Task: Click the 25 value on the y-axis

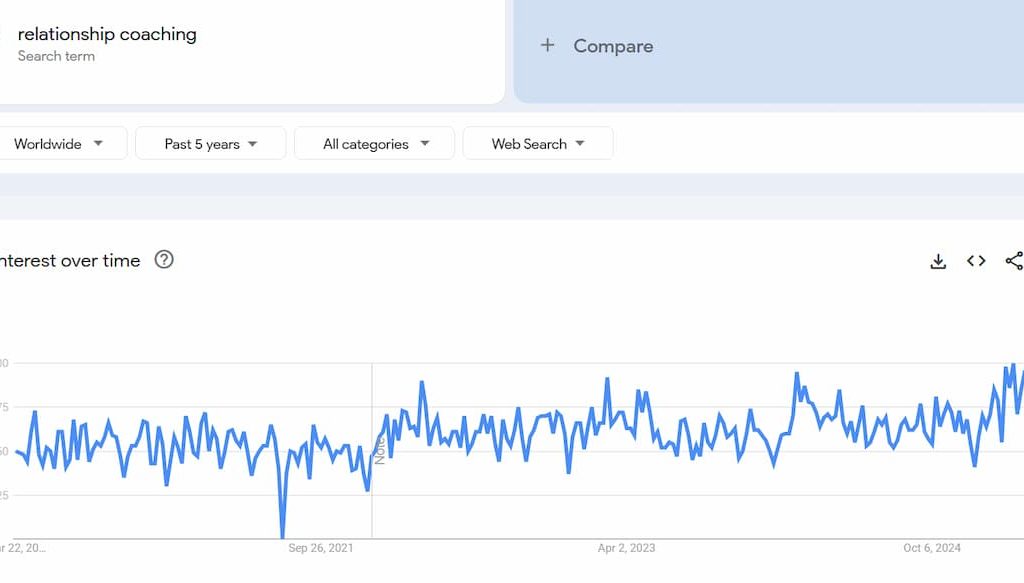Action: (4, 495)
